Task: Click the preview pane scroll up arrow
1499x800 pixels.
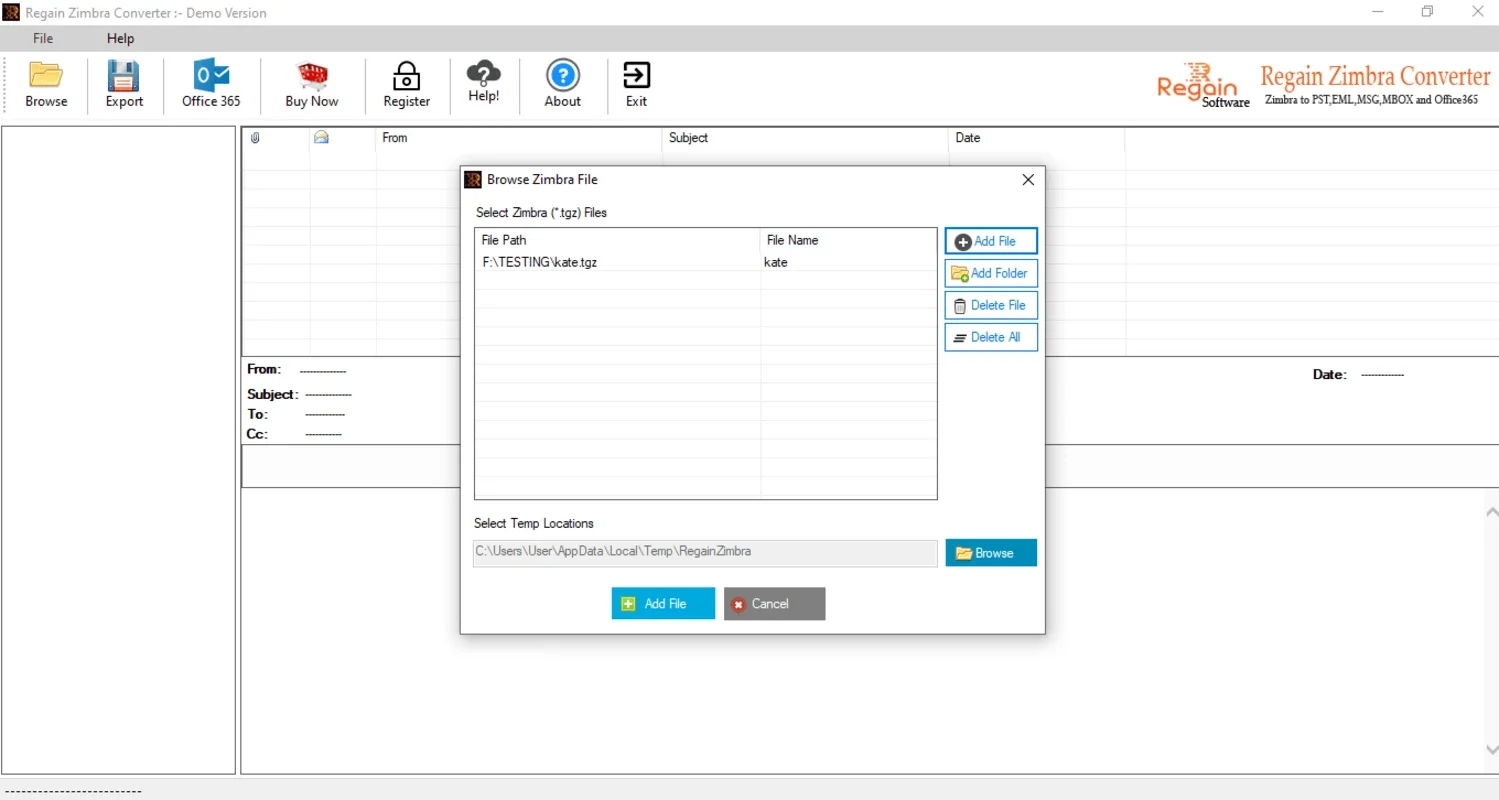Action: click(1492, 511)
